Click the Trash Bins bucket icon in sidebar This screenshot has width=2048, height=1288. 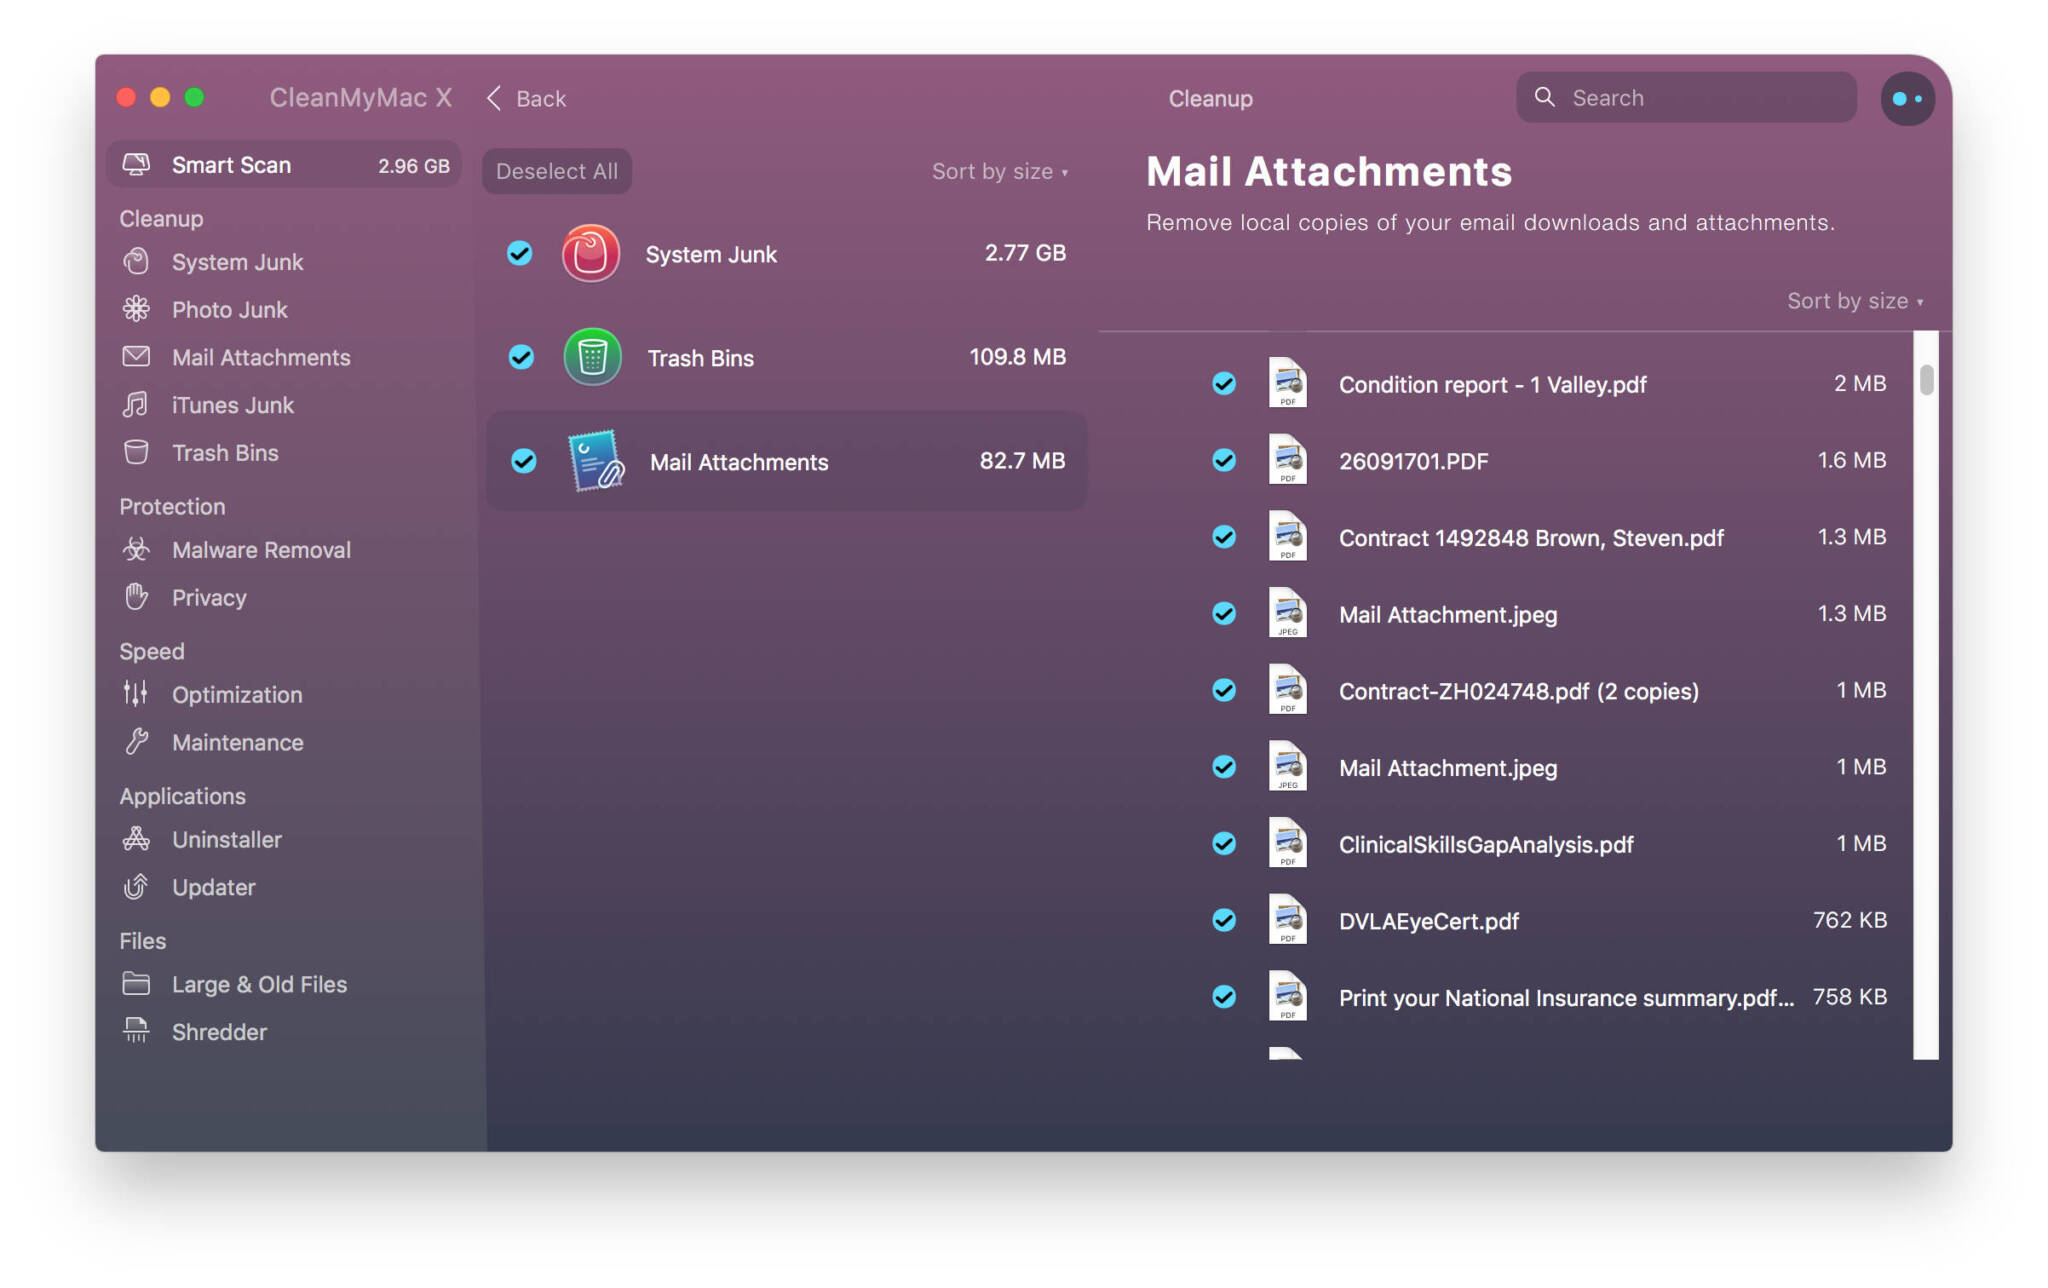tap(136, 453)
